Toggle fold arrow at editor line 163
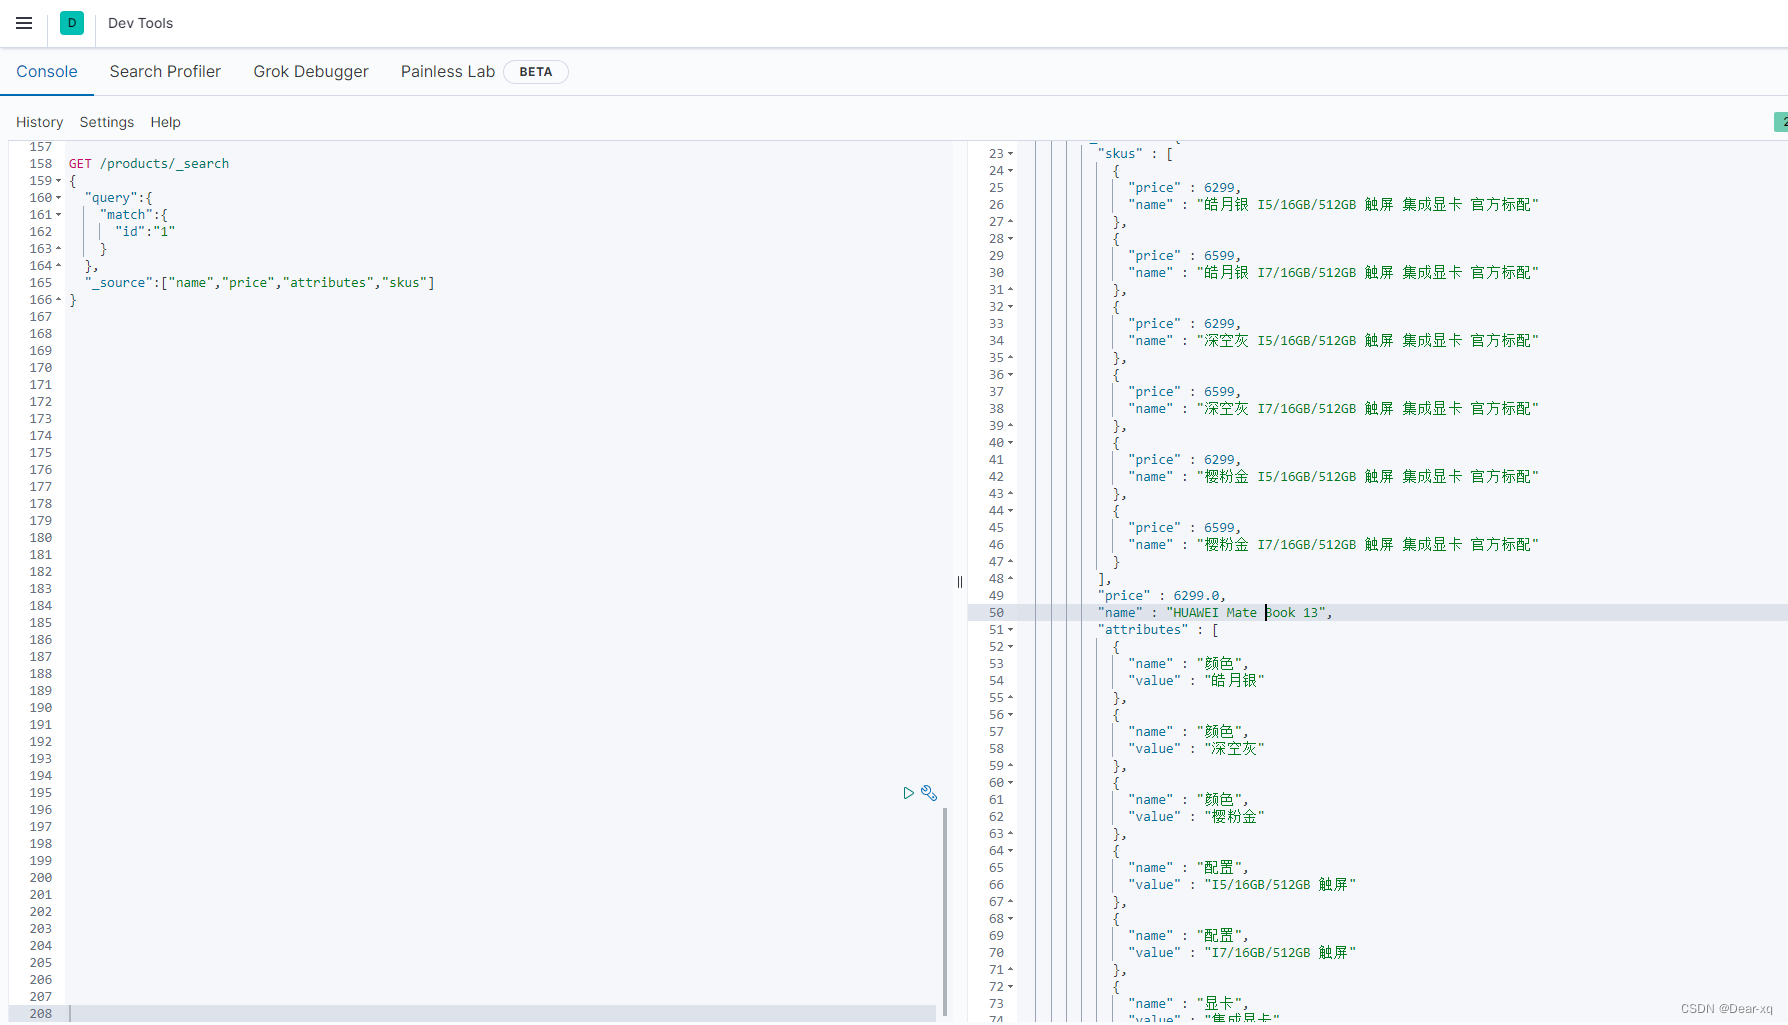The width and height of the screenshot is (1788, 1025). click(x=58, y=249)
